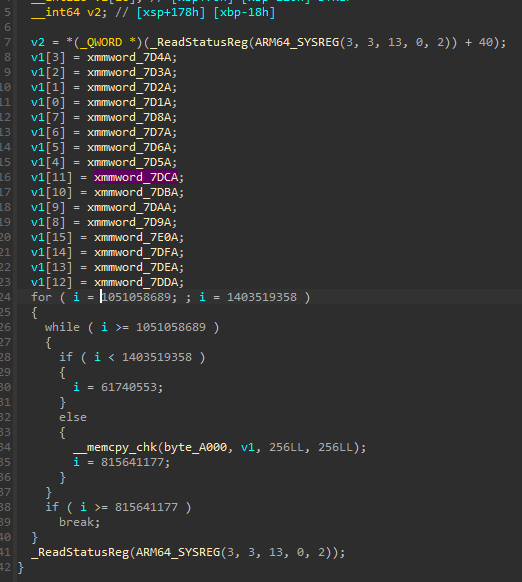Select the highlighted xmmword_7DCA identifier
The height and width of the screenshot is (582, 522).
pyautogui.click(x=136, y=177)
